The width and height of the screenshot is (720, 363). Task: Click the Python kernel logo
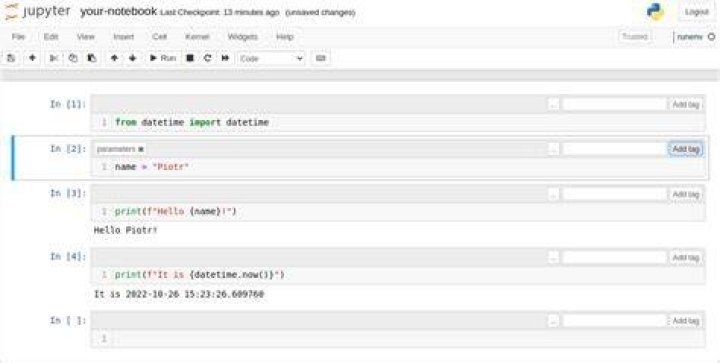pyautogui.click(x=655, y=12)
